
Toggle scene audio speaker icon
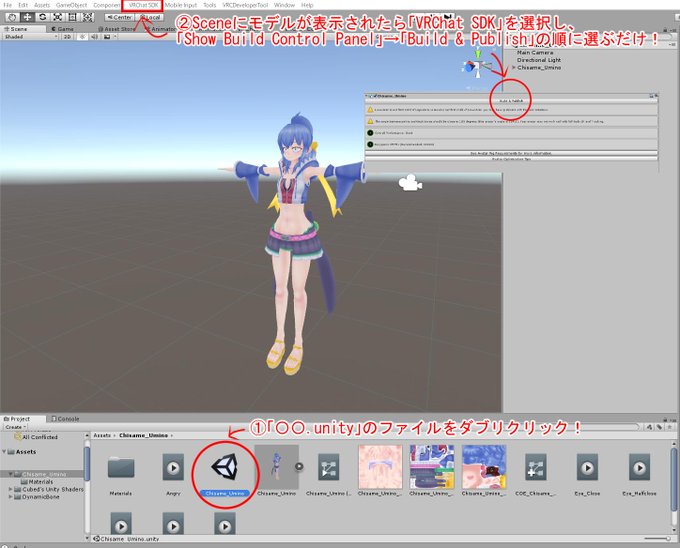[x=94, y=37]
